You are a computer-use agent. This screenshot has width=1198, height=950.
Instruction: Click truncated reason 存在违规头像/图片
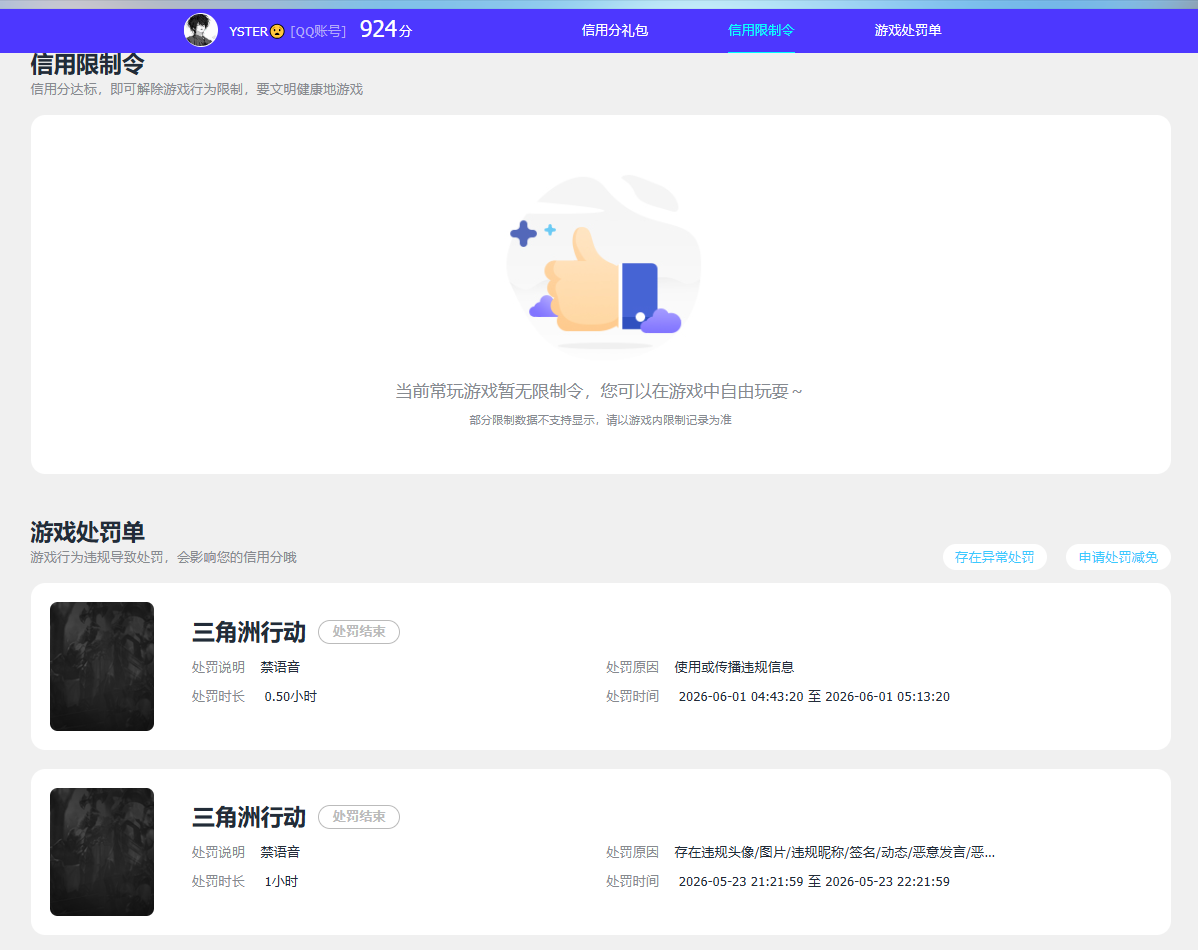click(834, 852)
